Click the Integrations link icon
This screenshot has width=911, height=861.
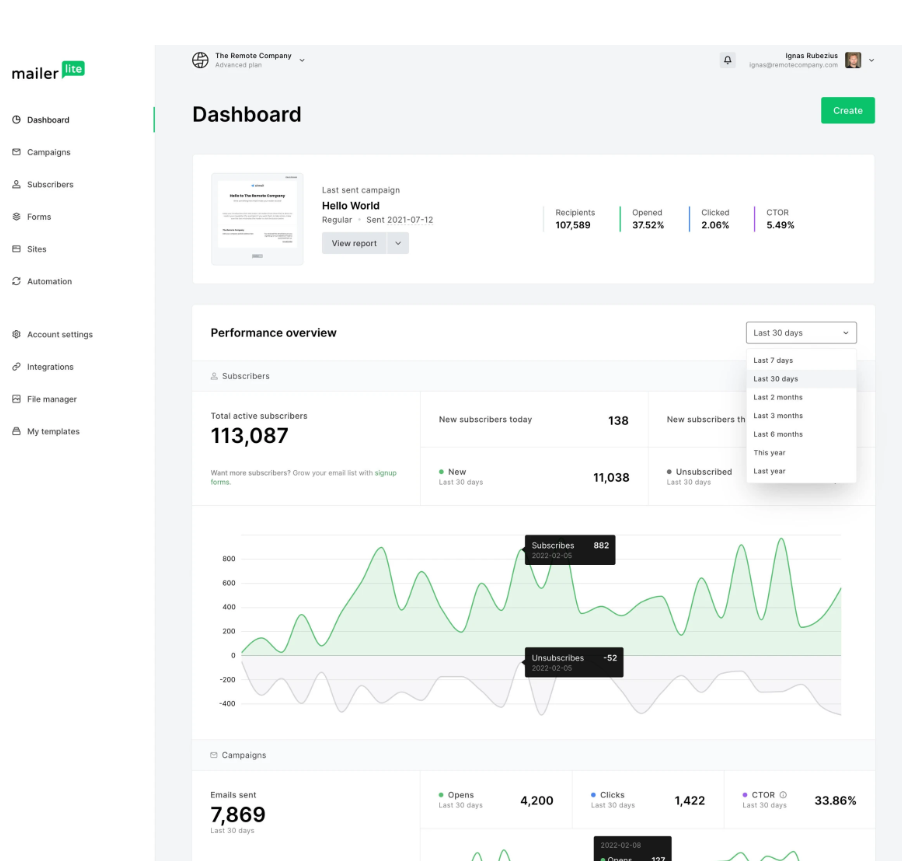(16, 367)
